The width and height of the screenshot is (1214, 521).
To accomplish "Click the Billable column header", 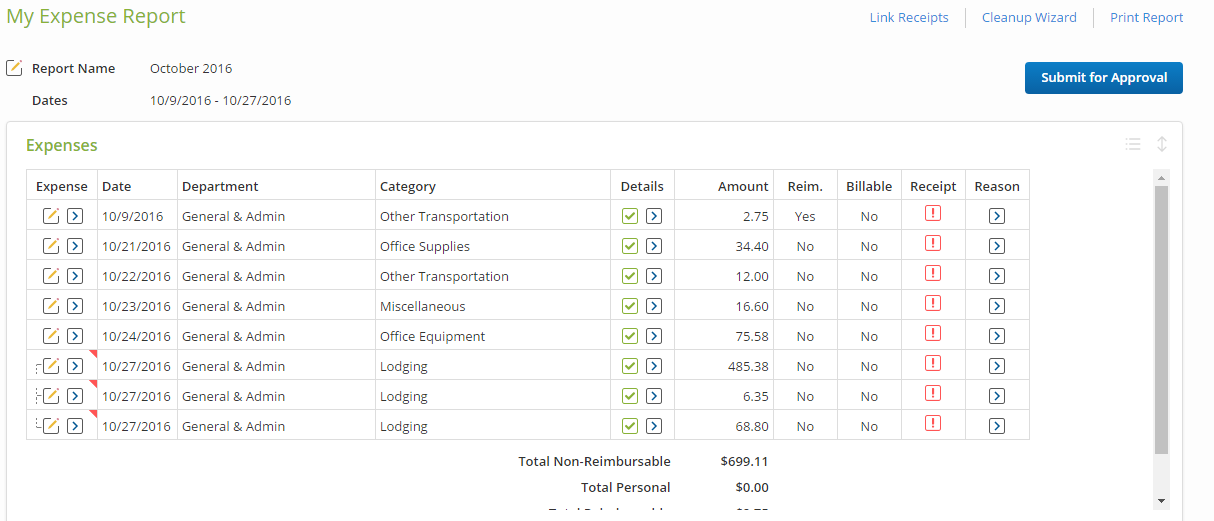I will pos(869,186).
